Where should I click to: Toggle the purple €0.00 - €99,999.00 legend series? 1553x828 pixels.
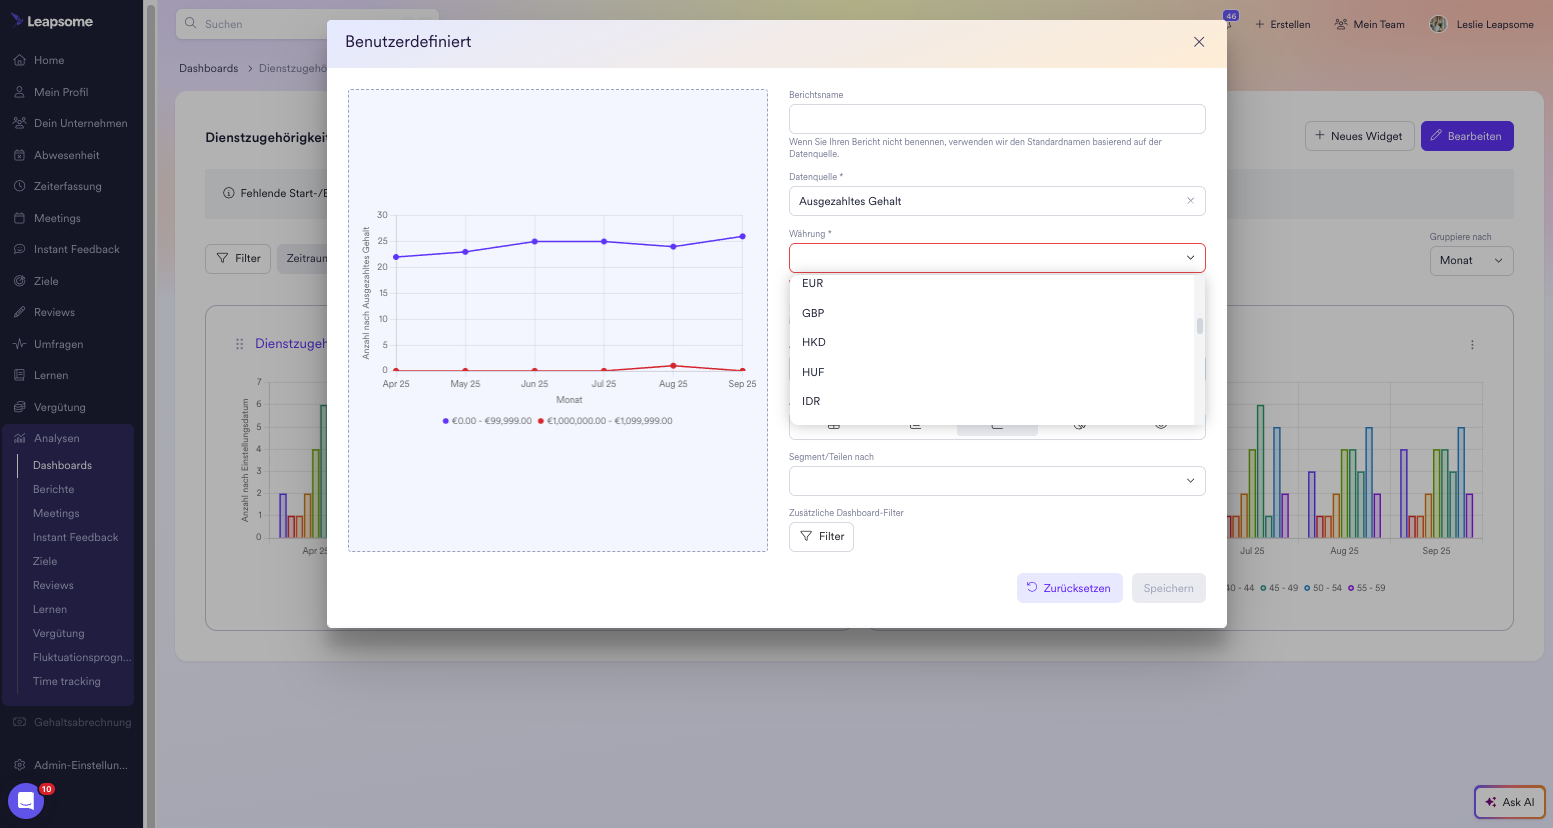[x=488, y=421]
